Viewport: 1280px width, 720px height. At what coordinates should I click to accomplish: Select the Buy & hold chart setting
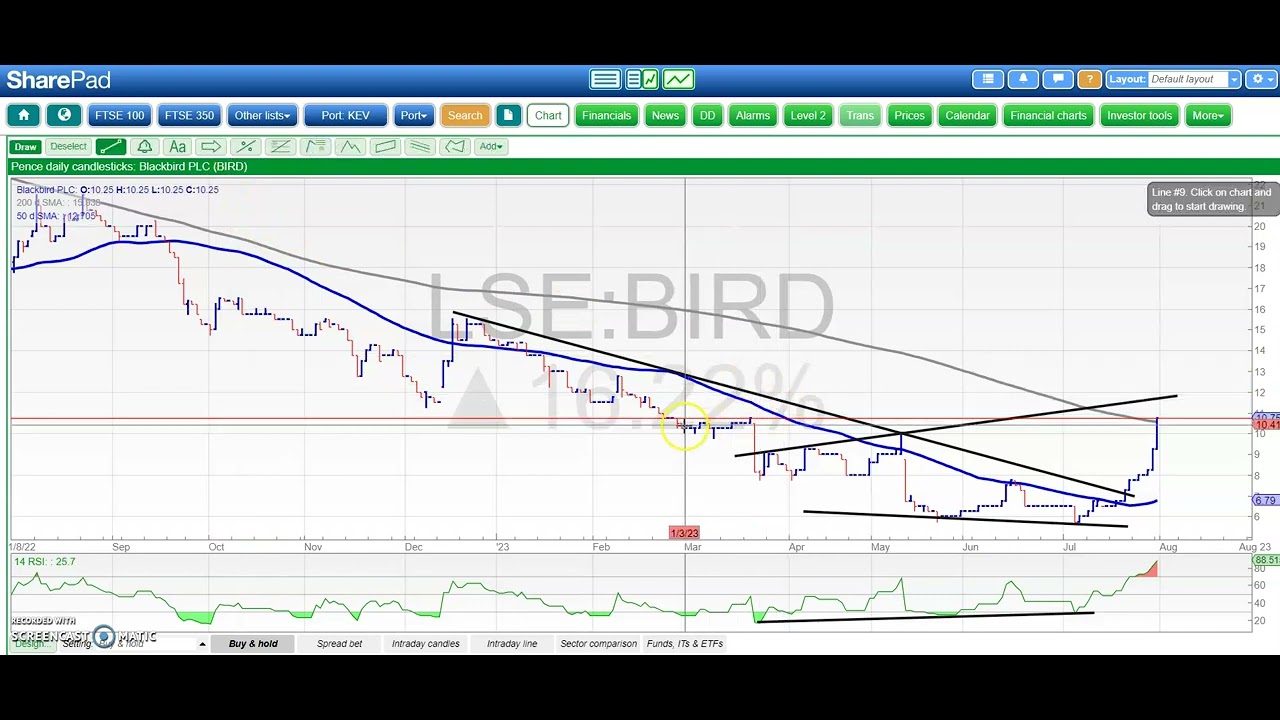253,644
